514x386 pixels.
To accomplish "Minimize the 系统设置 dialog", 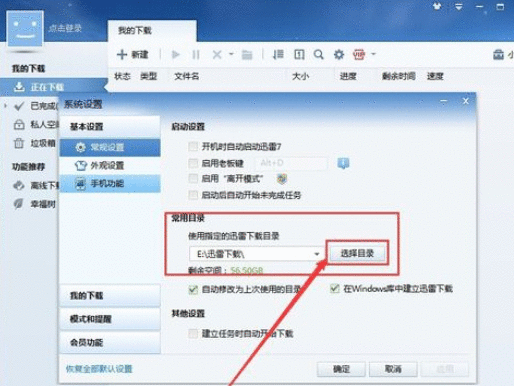I will [x=444, y=101].
